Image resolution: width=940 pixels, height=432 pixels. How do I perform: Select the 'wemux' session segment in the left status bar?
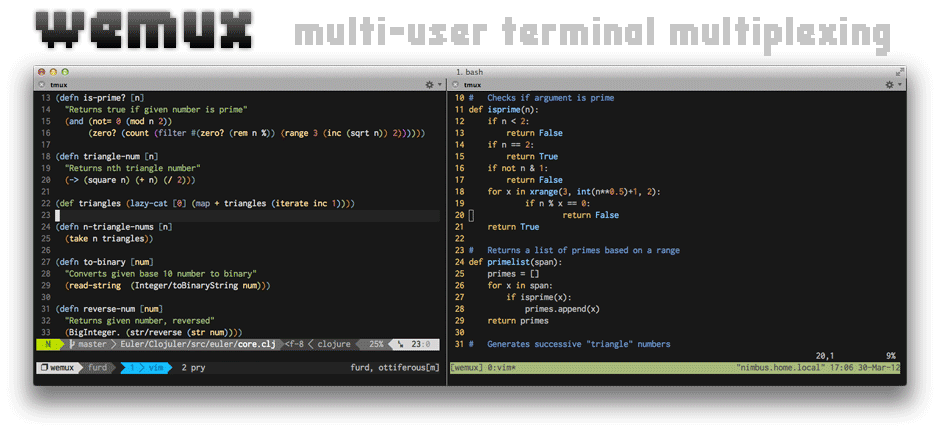[58, 368]
